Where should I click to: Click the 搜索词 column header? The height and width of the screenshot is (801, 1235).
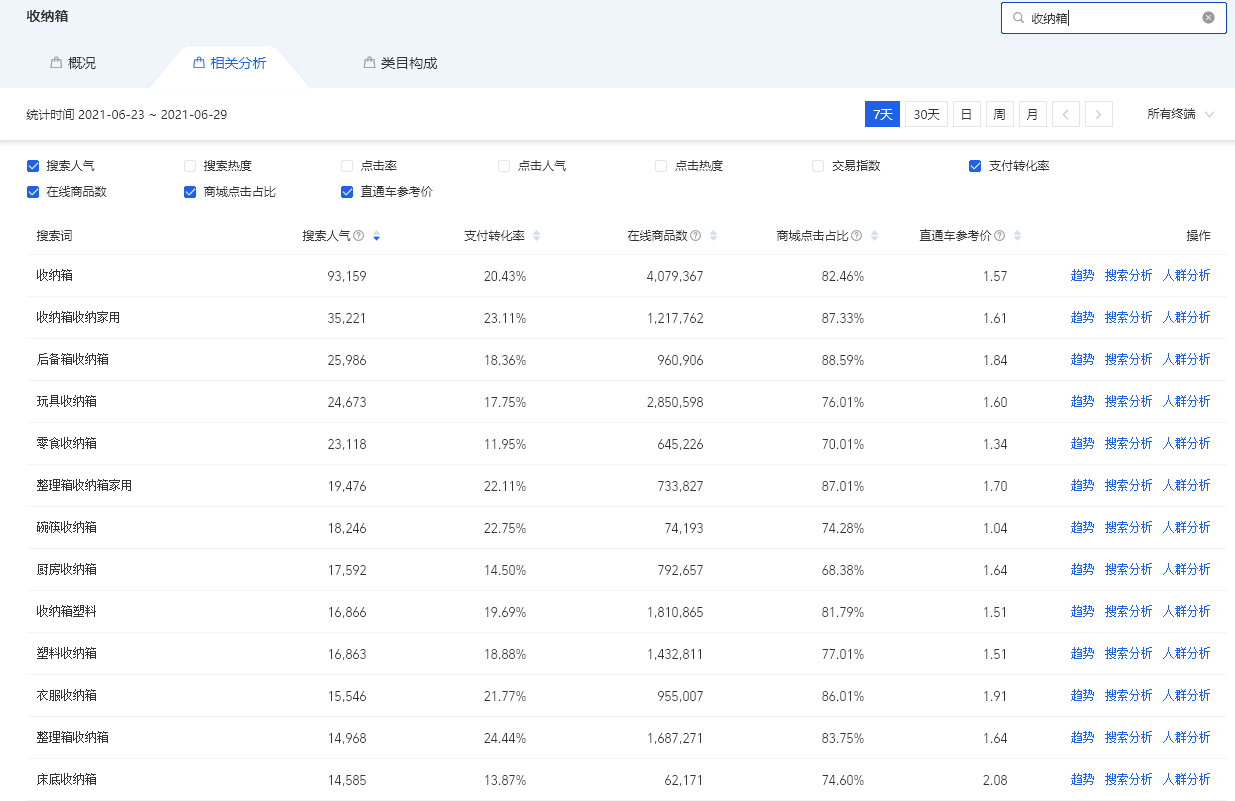[x=54, y=236]
